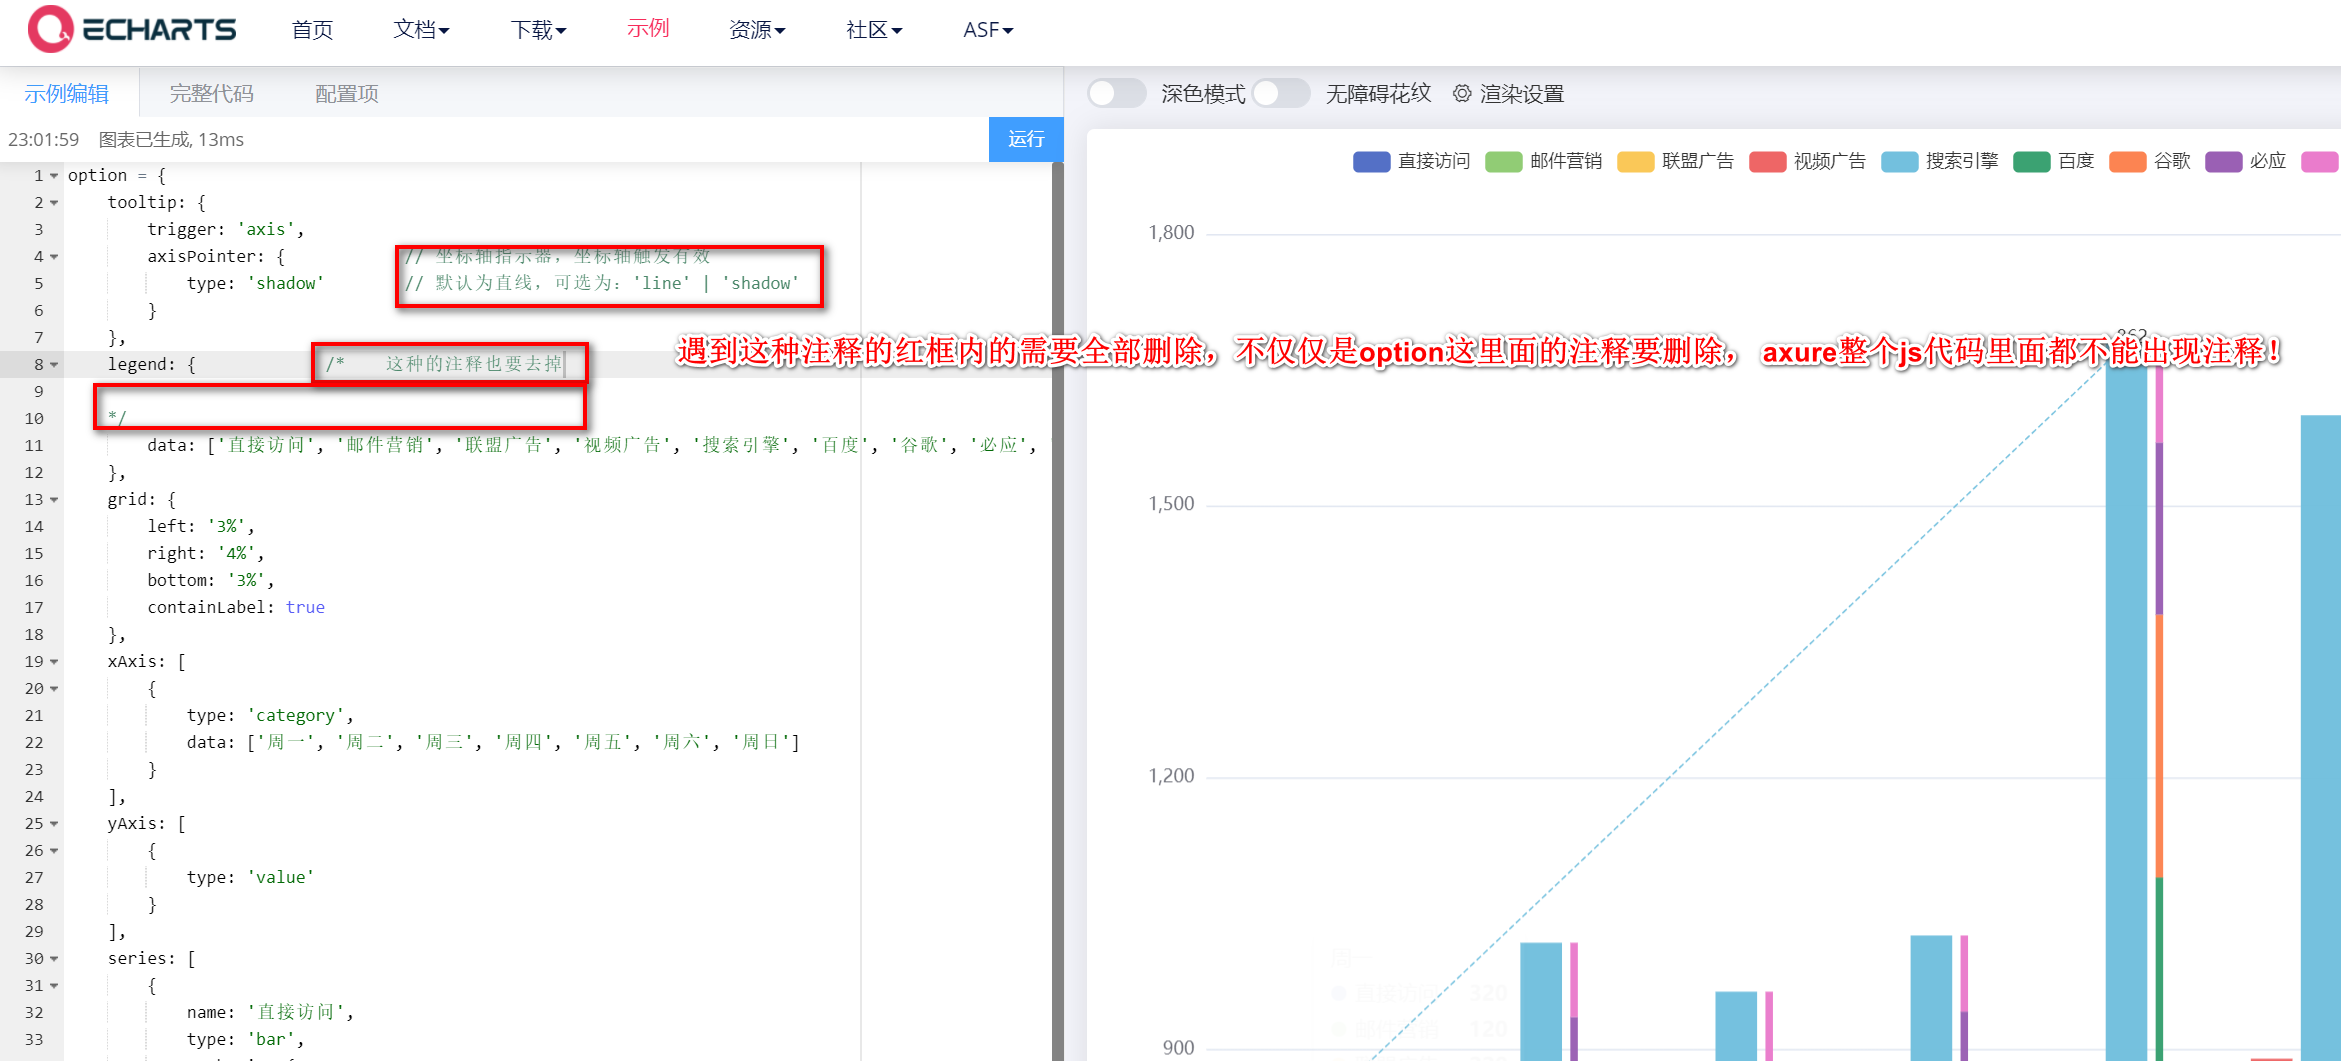
Task: Open the 首页 home page
Action: 312,30
